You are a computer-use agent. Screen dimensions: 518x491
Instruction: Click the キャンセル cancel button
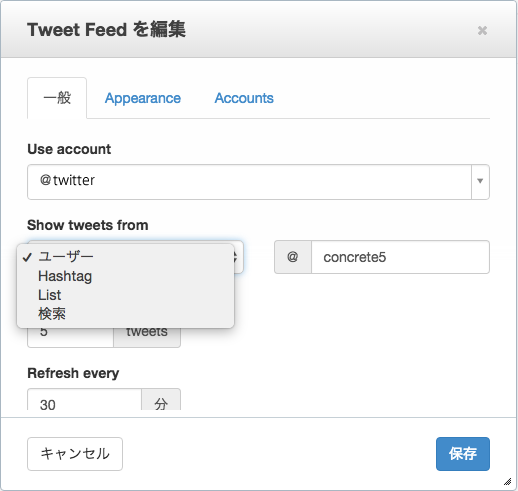[75, 454]
